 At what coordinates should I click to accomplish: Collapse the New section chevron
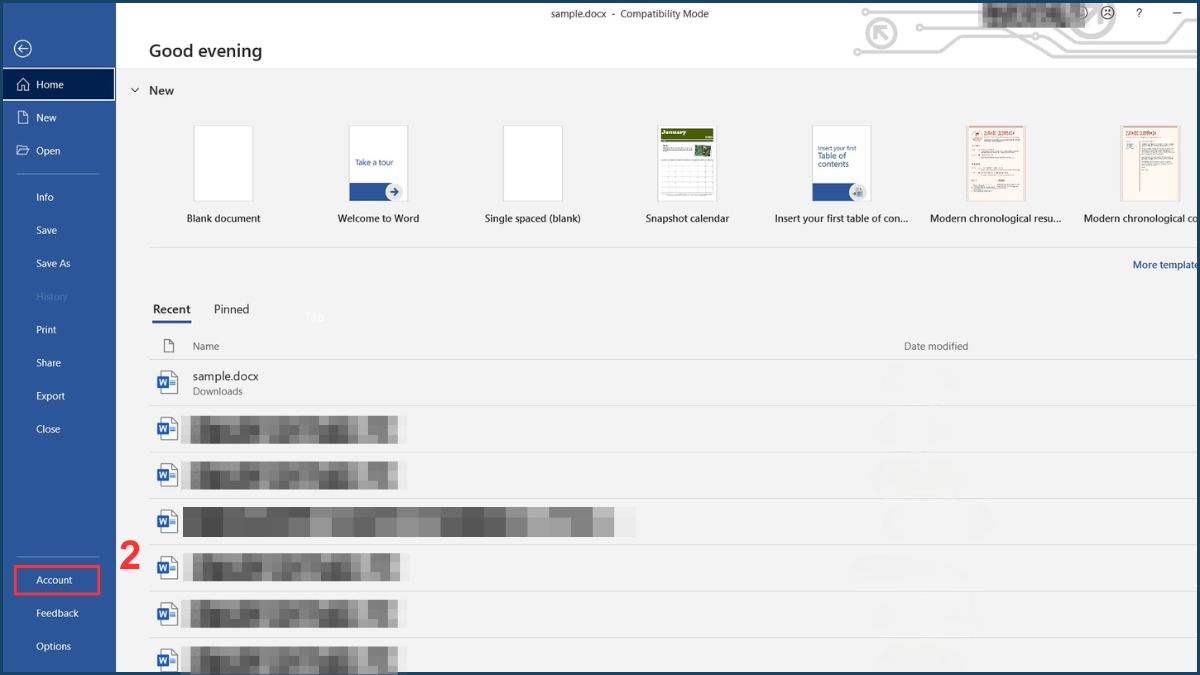tap(135, 90)
